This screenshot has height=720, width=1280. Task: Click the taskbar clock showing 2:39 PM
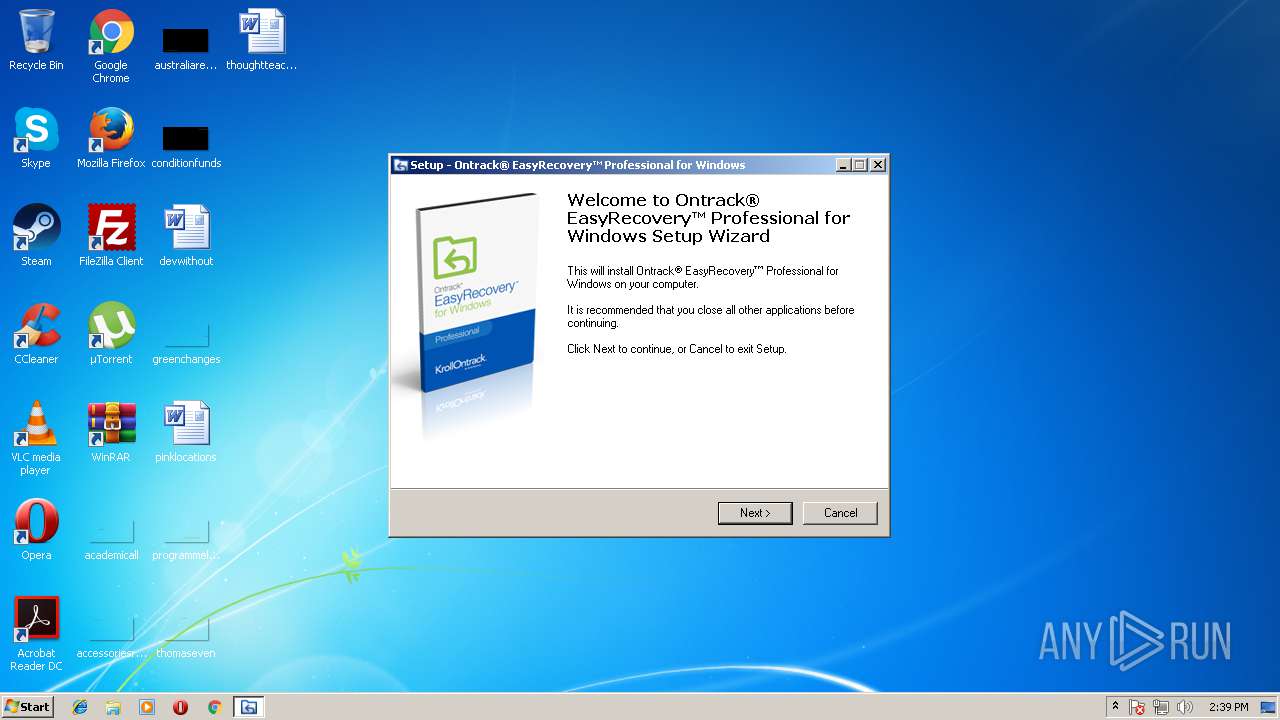click(1228, 707)
